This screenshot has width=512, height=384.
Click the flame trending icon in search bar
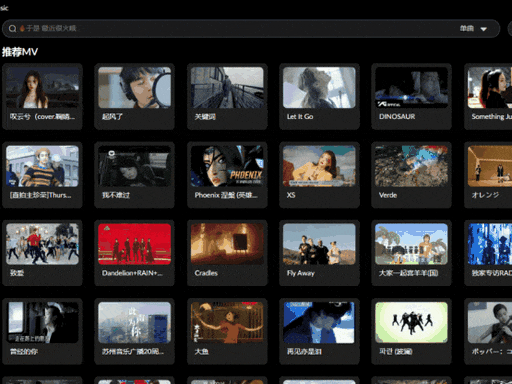[22, 28]
